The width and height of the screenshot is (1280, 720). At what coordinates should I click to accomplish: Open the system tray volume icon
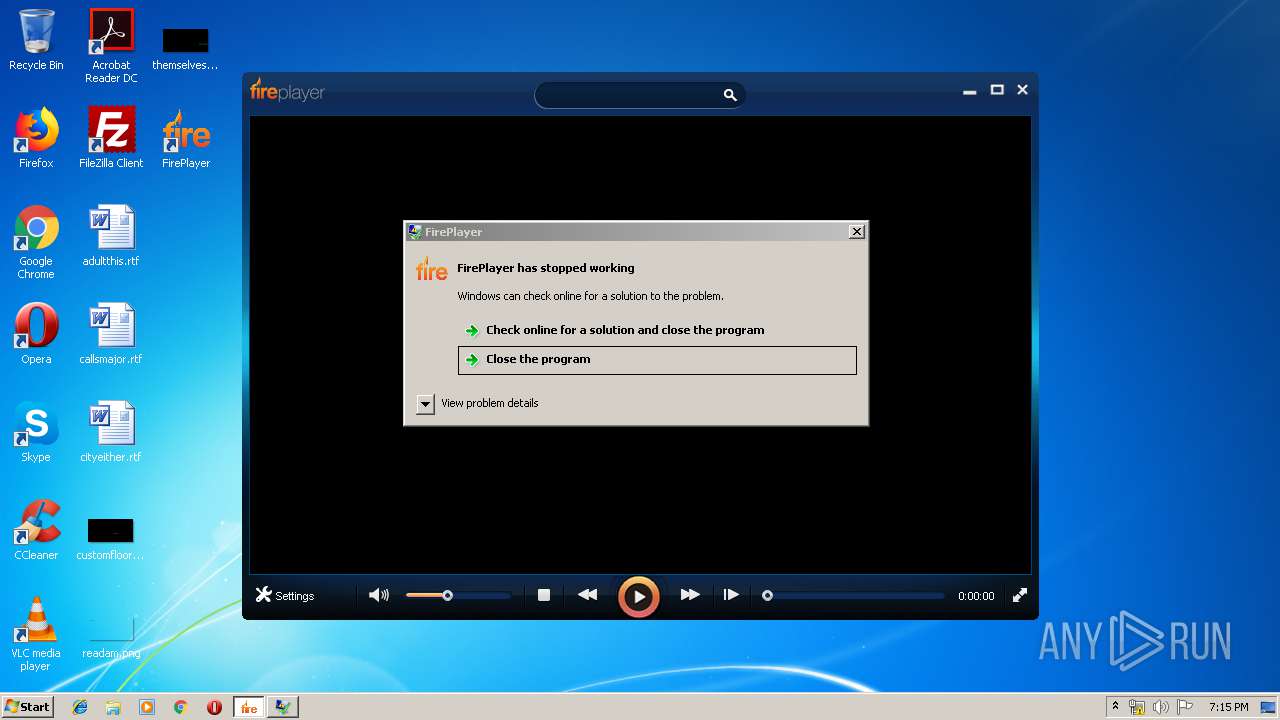[1161, 707]
